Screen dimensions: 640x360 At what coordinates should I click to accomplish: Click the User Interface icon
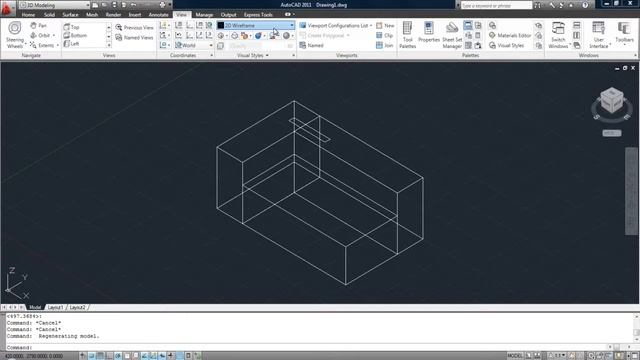598,35
